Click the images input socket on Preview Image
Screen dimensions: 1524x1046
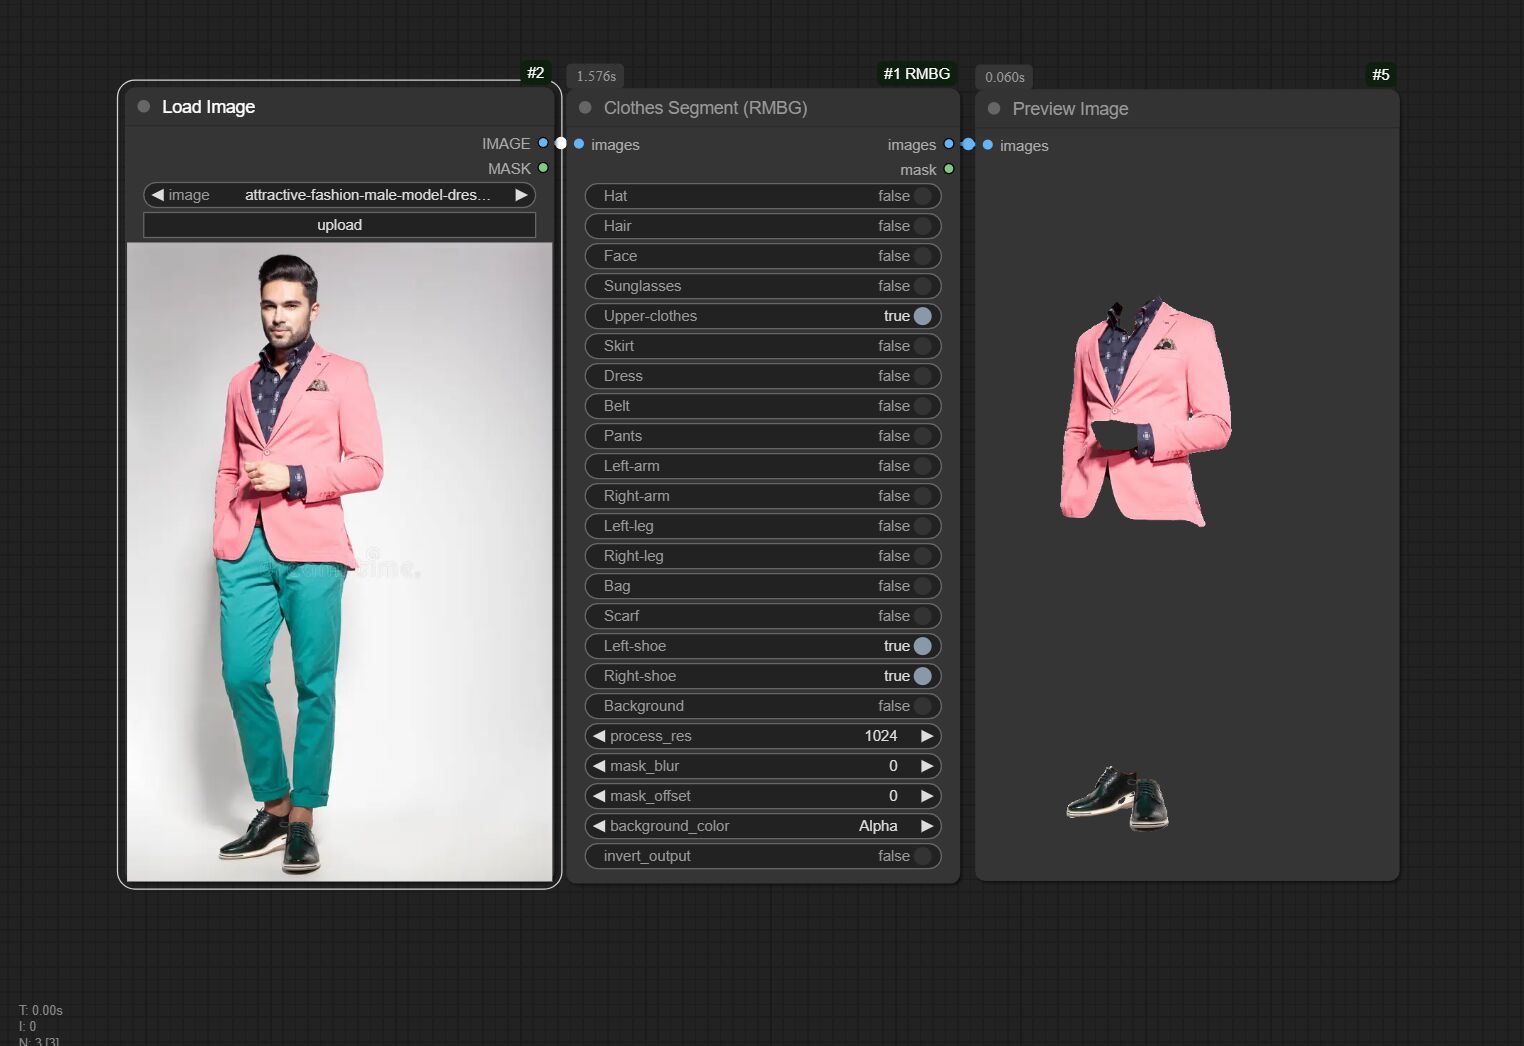(x=988, y=145)
